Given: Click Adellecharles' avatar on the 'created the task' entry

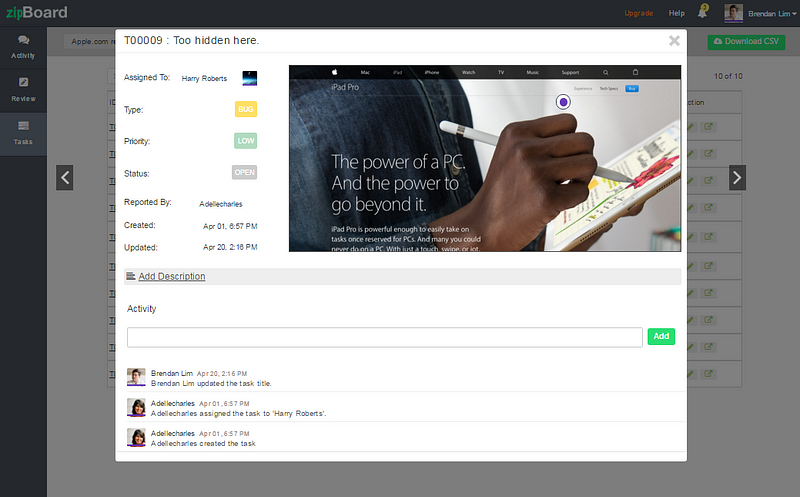Looking at the screenshot, I should coord(136,438).
